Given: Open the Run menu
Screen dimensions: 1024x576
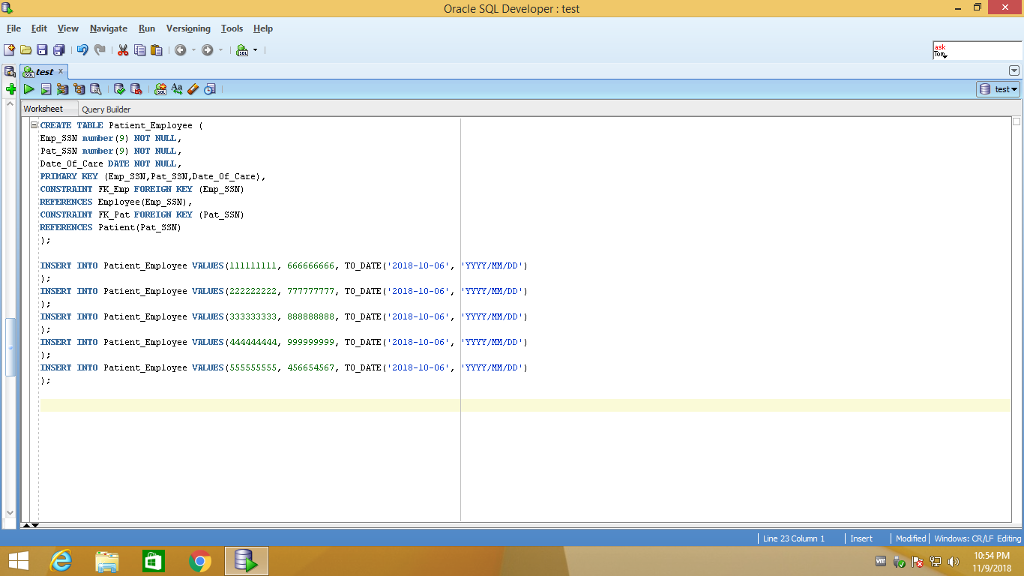Looking at the screenshot, I should coord(147,29).
